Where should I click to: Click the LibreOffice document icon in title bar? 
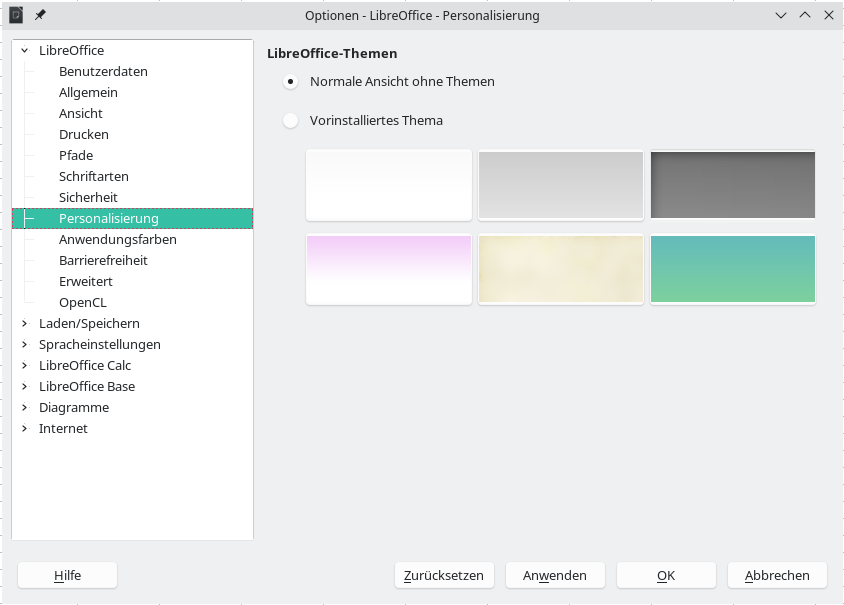(16, 15)
